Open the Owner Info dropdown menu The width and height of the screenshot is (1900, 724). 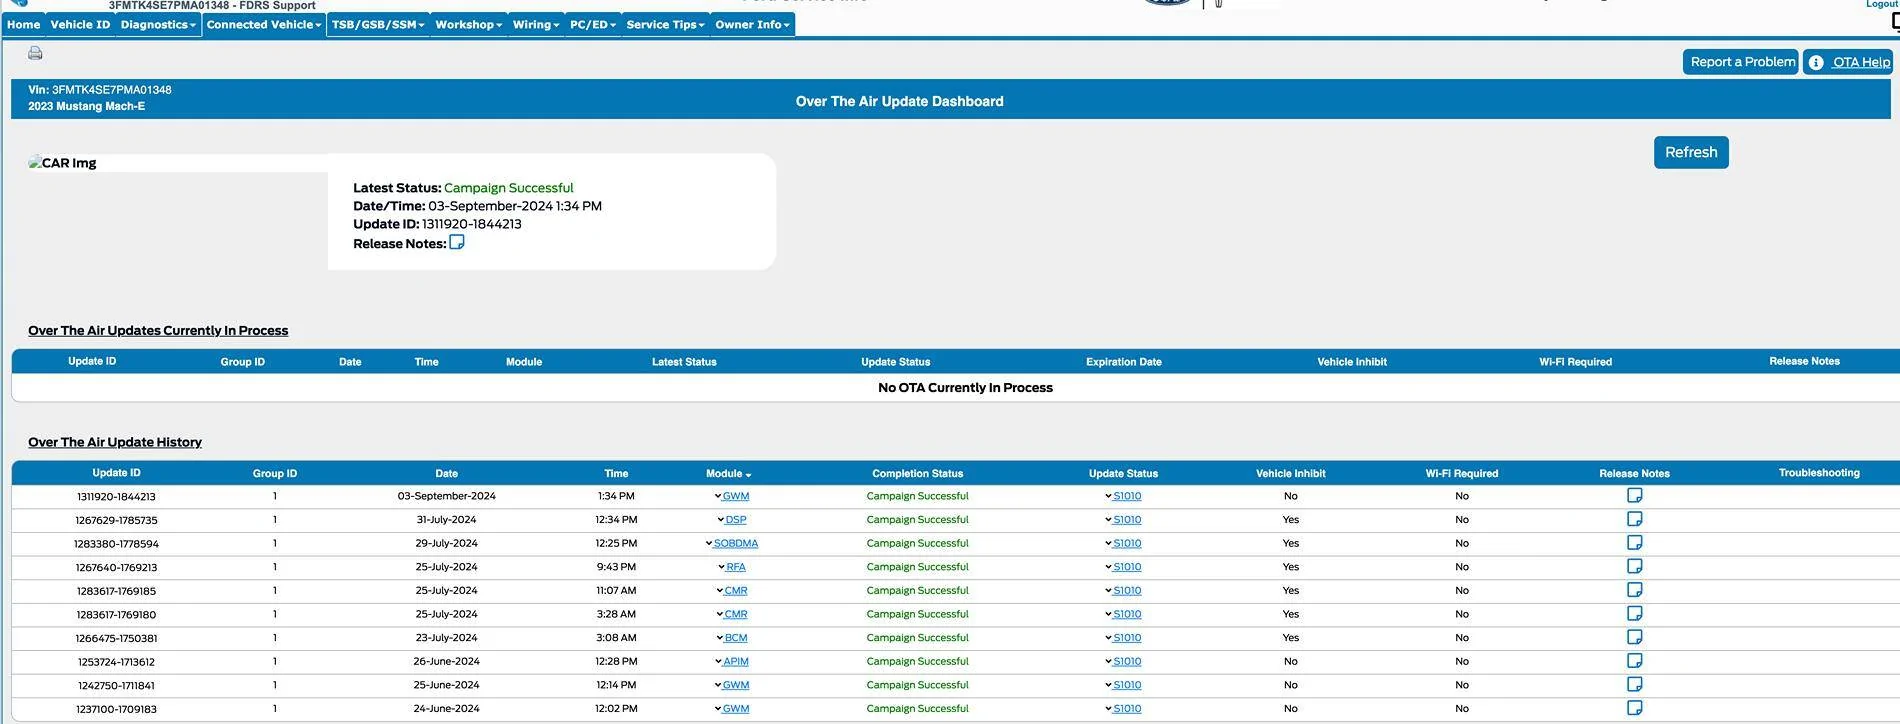(x=752, y=24)
